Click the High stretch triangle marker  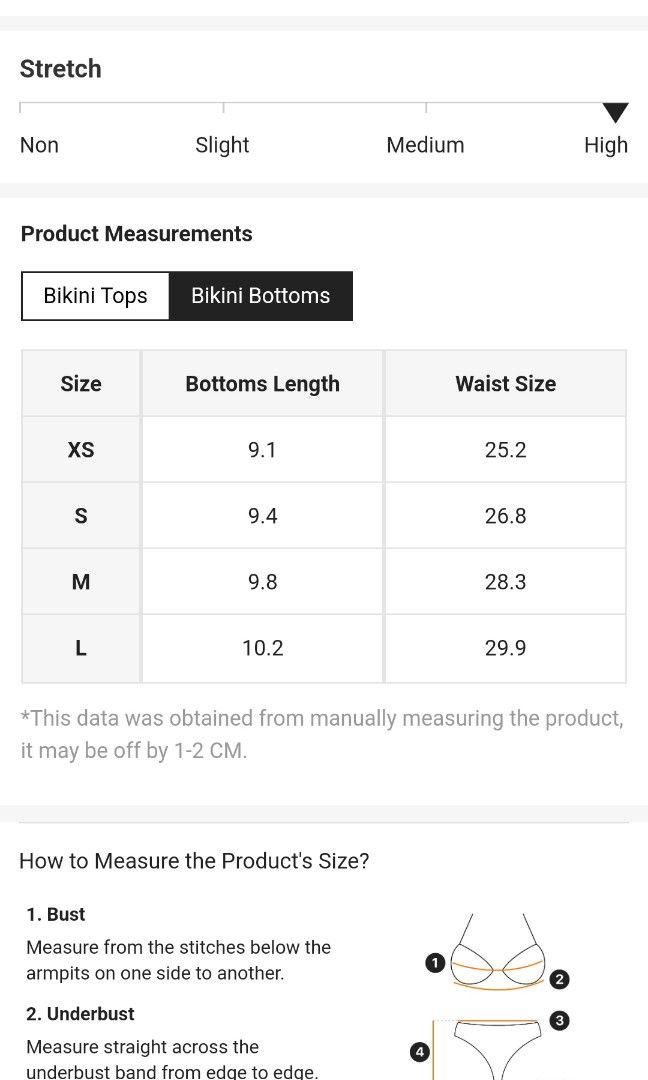615,113
